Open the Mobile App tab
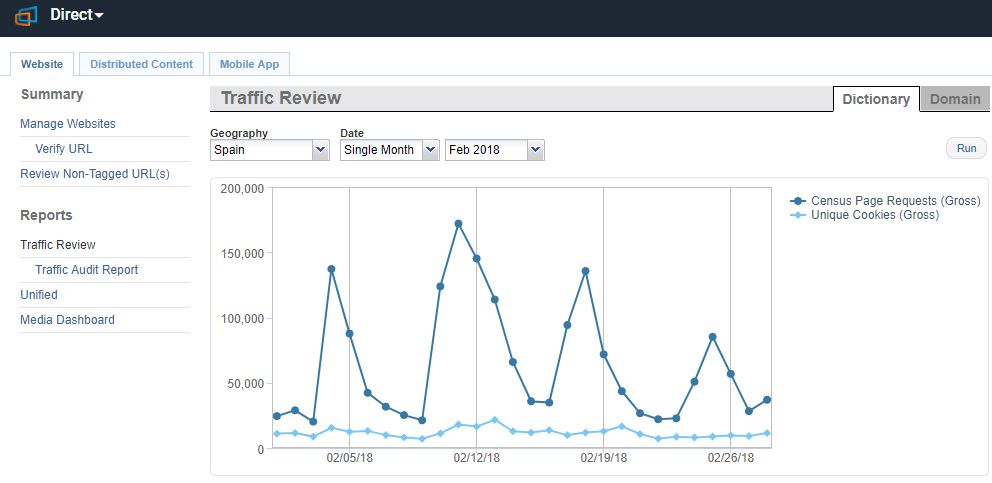Image resolution: width=992 pixels, height=483 pixels. point(249,64)
